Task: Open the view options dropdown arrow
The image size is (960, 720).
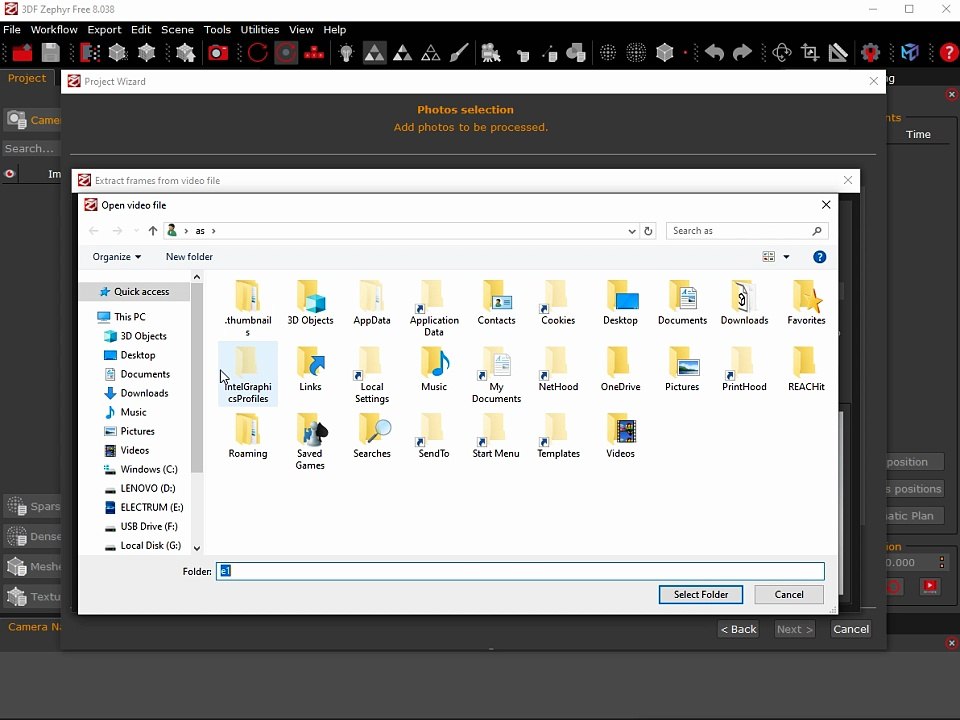Action: pyautogui.click(x=787, y=257)
